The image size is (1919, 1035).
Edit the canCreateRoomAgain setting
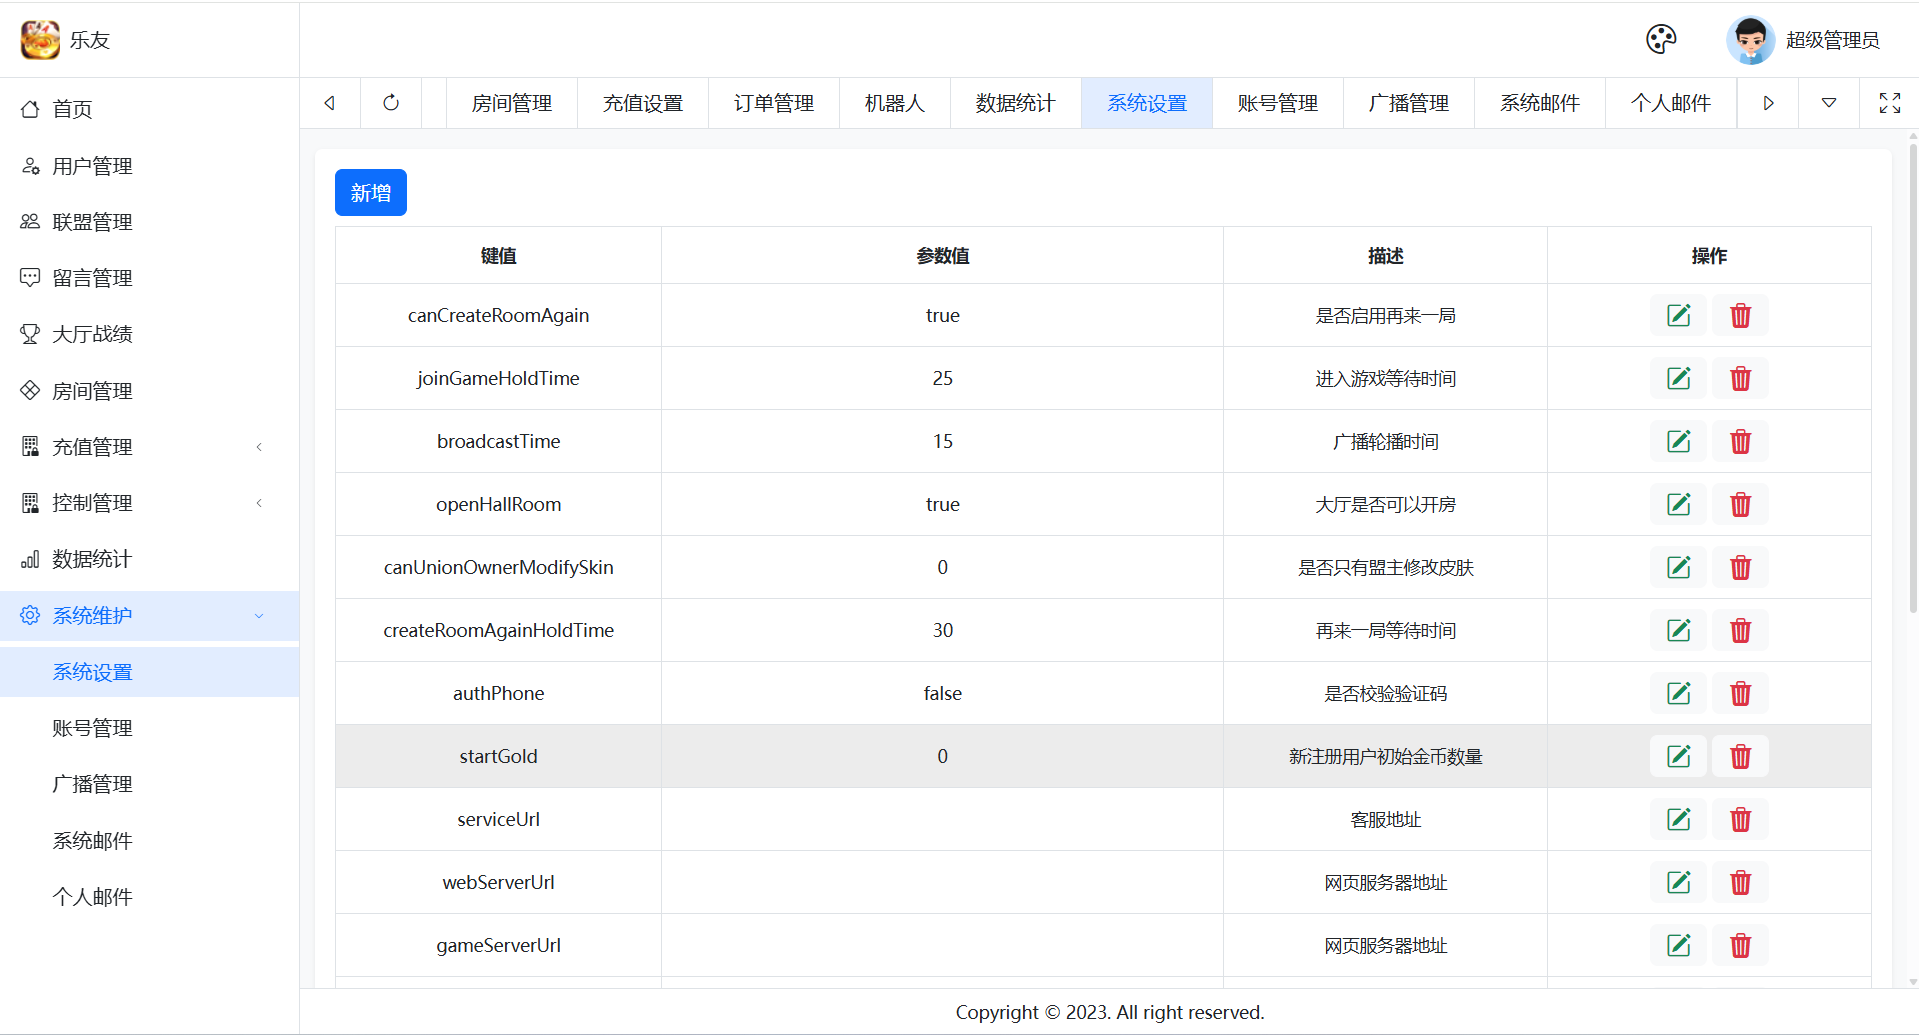coord(1678,316)
